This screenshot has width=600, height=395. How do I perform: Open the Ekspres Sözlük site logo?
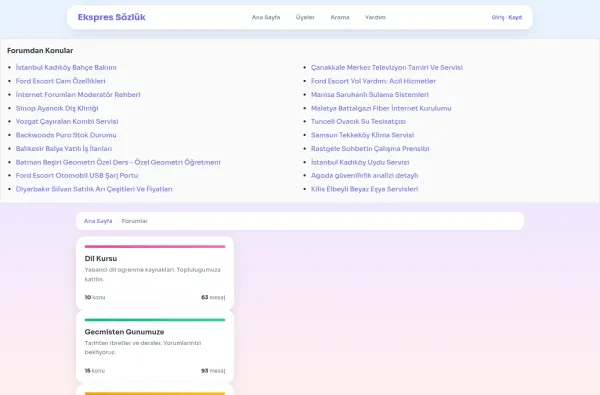pos(111,17)
